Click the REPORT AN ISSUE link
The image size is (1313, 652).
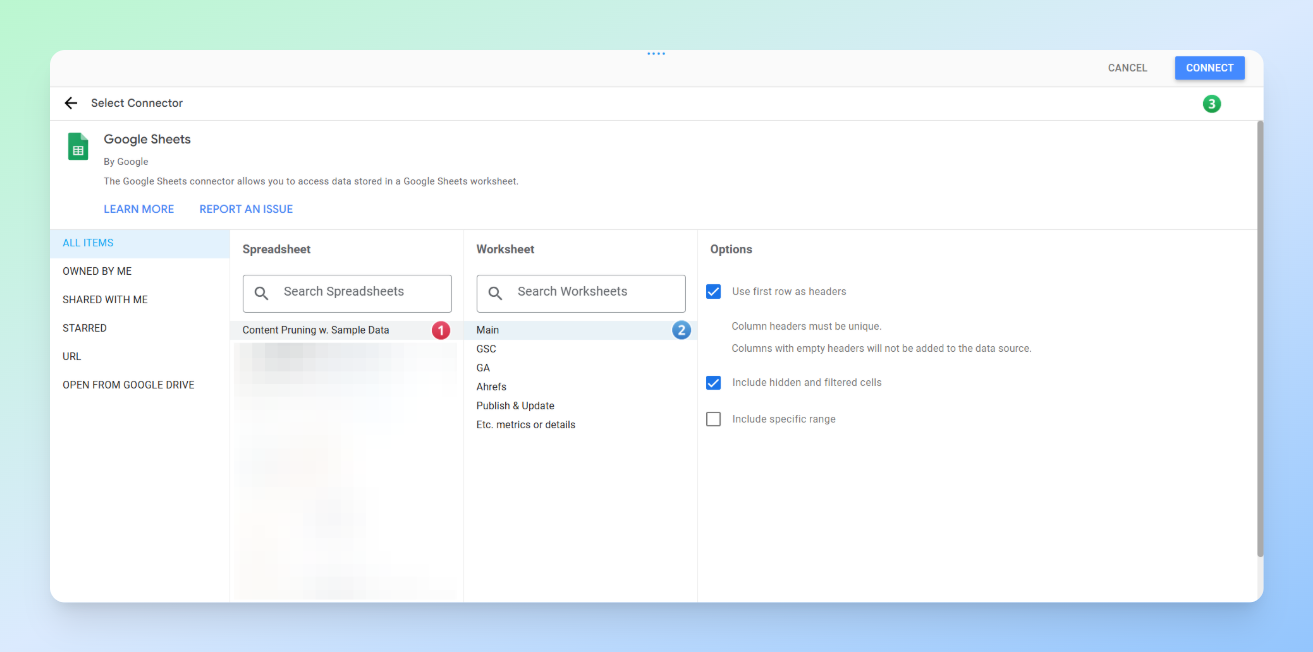coord(246,209)
